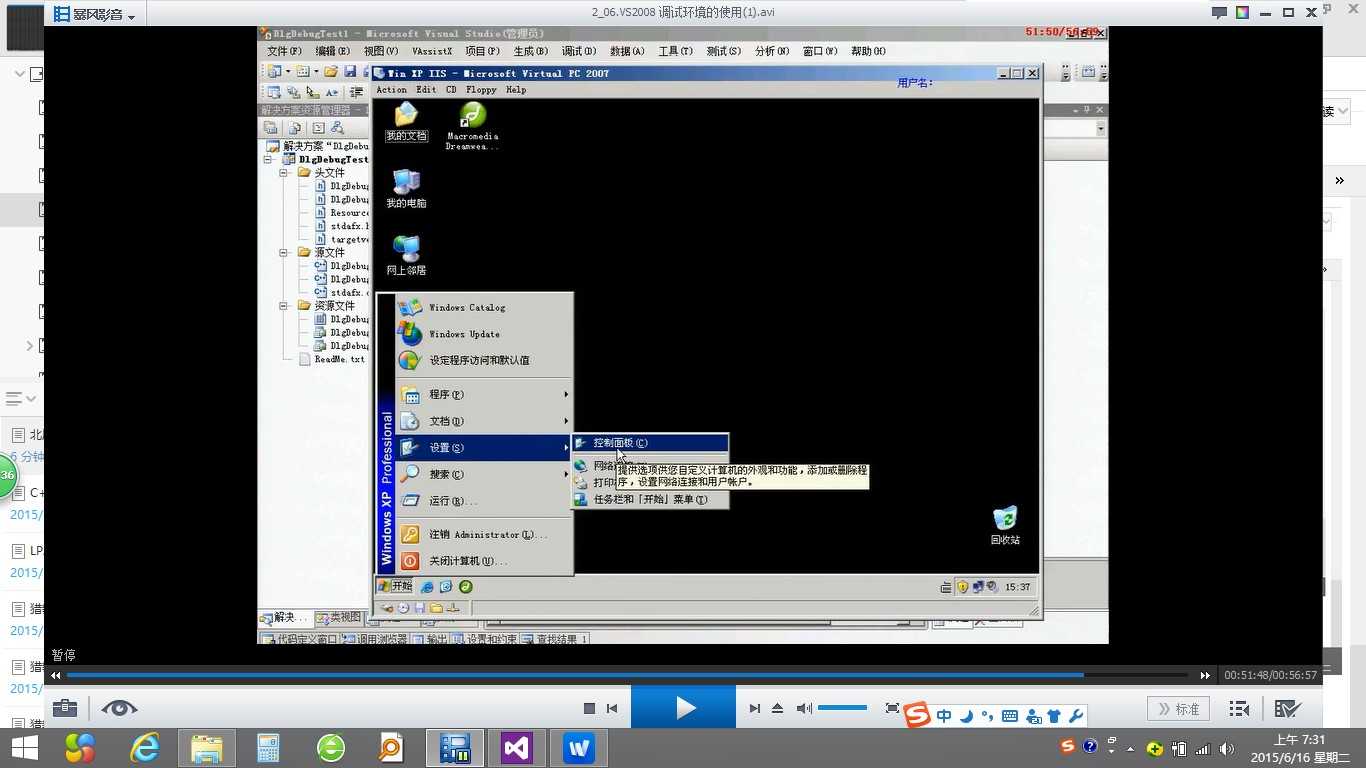Click the XP 开始 start button

pyautogui.click(x=395, y=586)
